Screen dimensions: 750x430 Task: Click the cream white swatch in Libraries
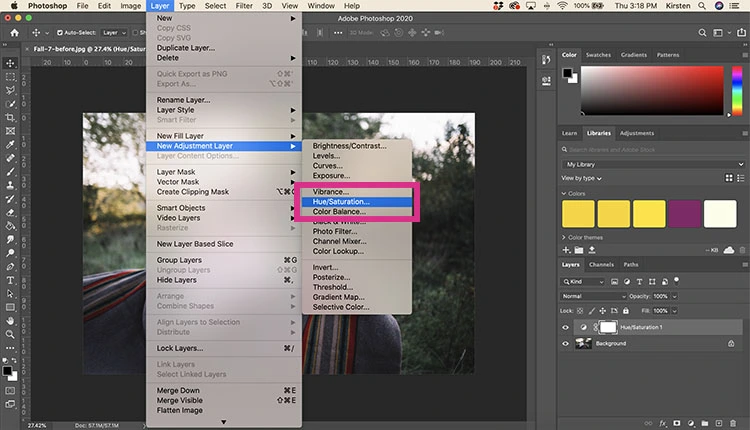720,214
